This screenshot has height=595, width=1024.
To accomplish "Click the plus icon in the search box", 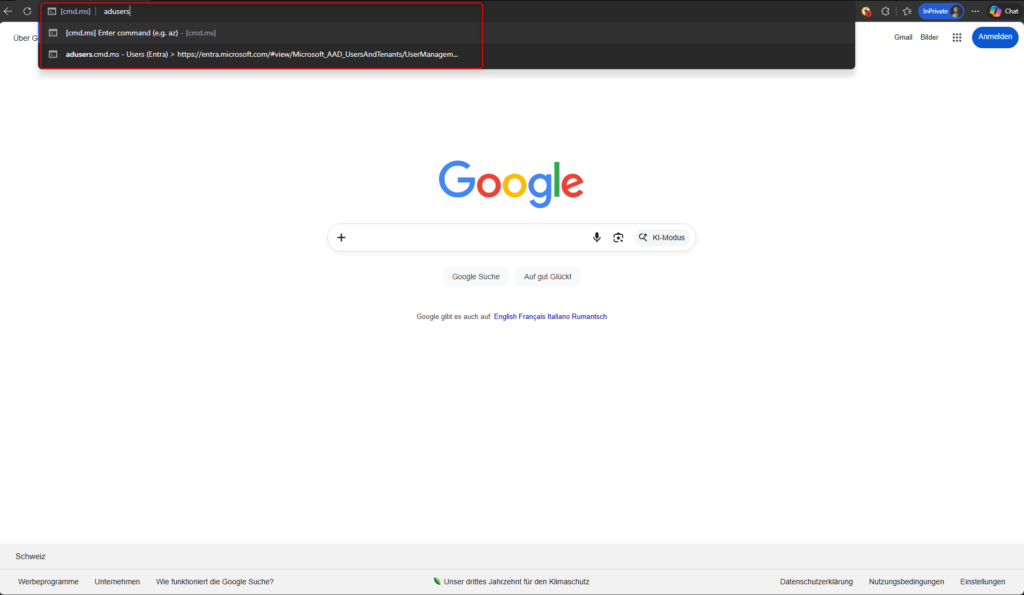I will click(x=341, y=237).
